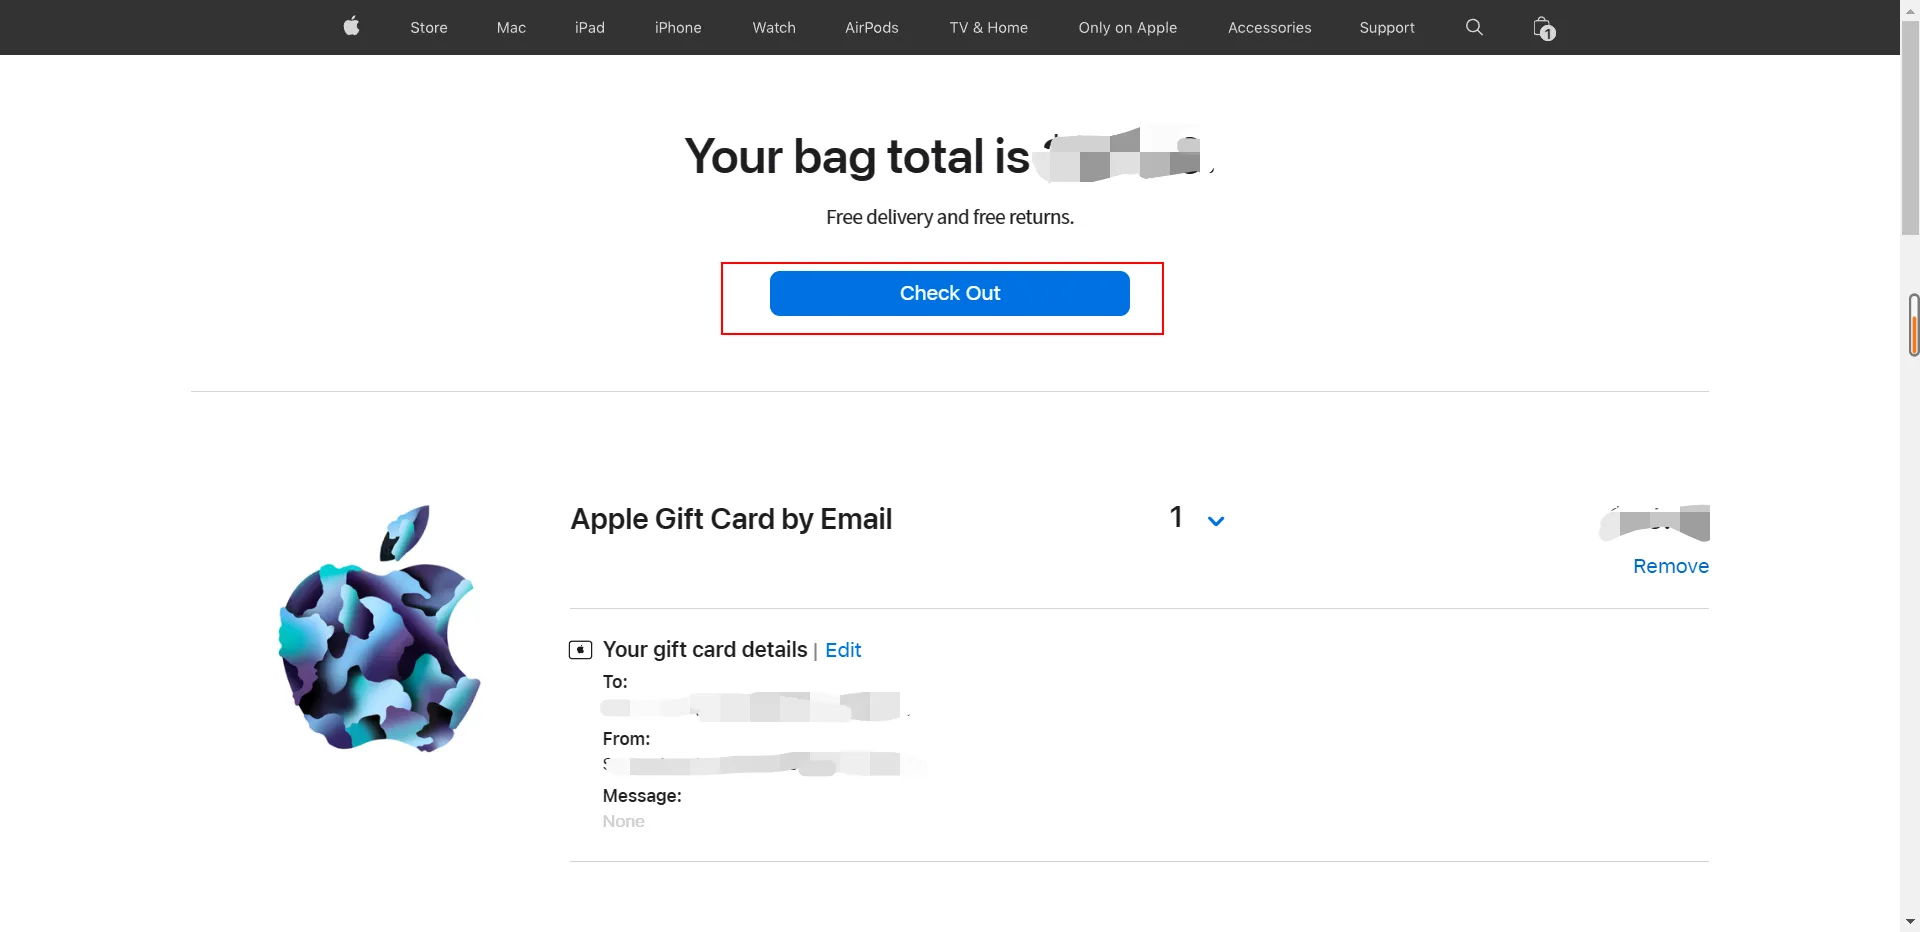Open the search magnifier icon

[x=1474, y=27]
